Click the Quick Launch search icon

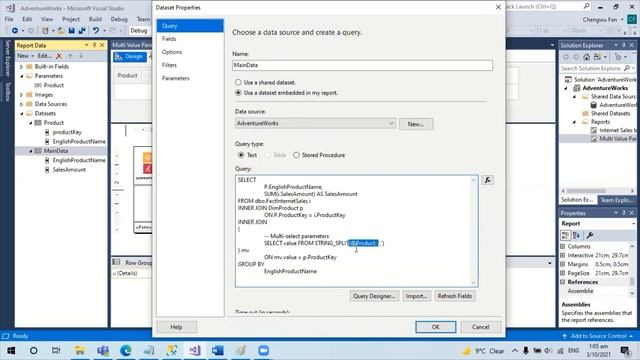tap(586, 7)
